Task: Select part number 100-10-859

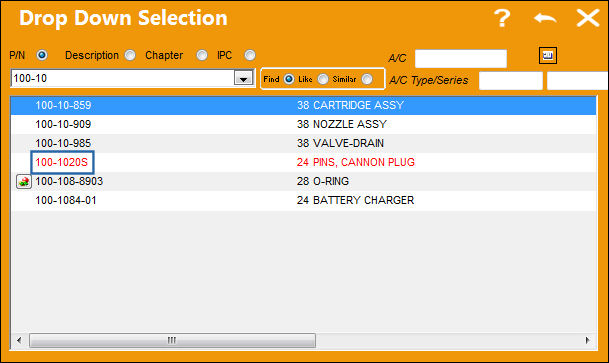Action: coord(63,105)
